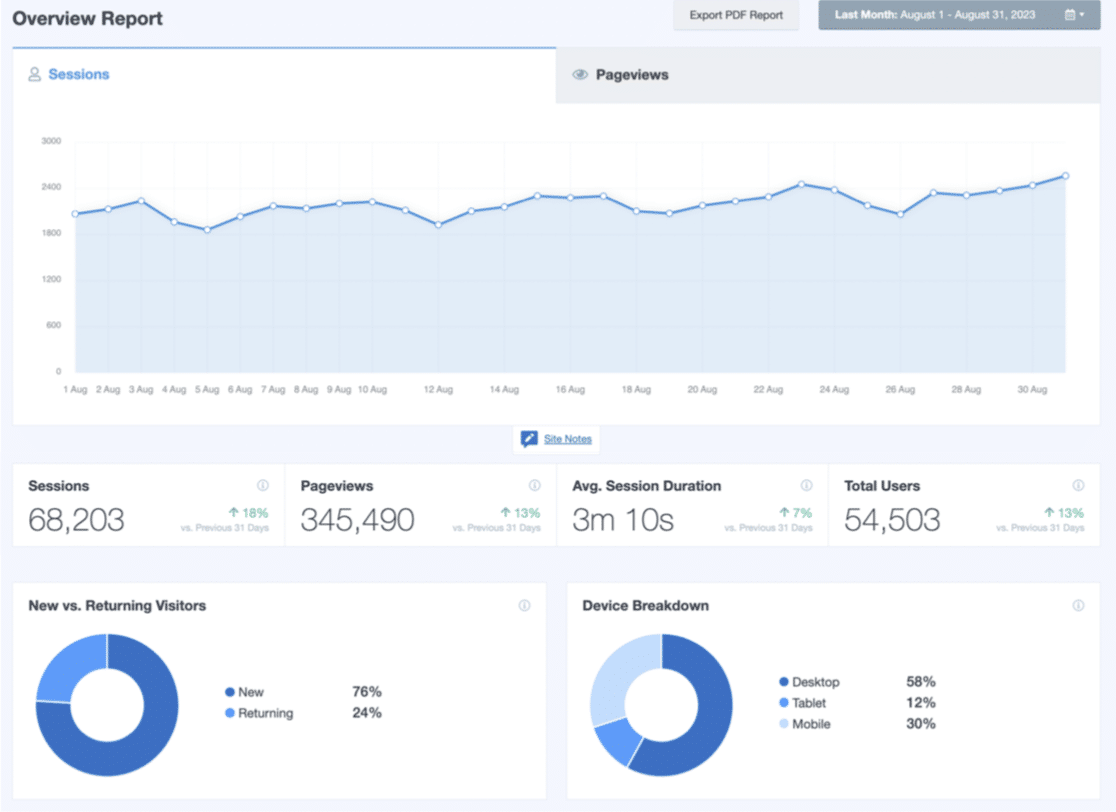1116x812 pixels.
Task: Click the last data point on sessions chart
Action: [1066, 176]
